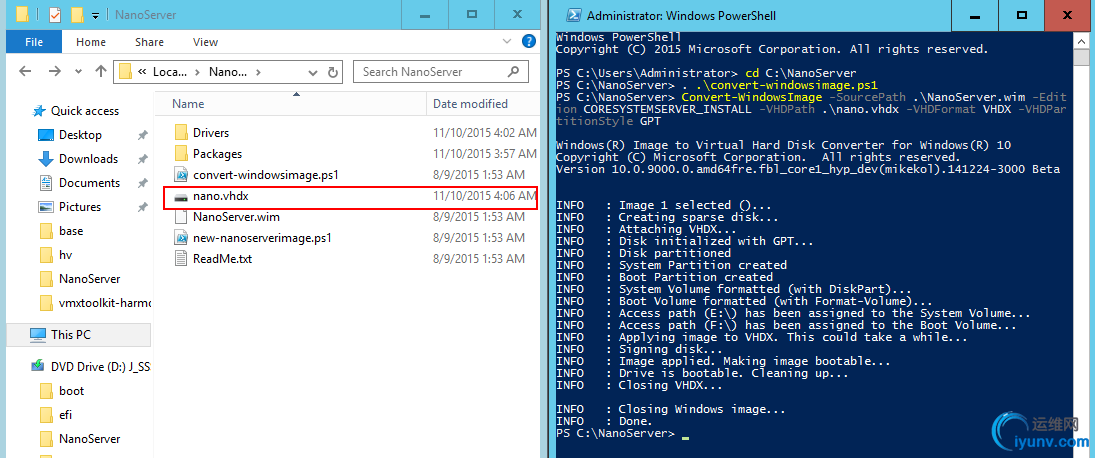
Task: Click the Properties icon in quick access toolbar
Action: (x=54, y=14)
